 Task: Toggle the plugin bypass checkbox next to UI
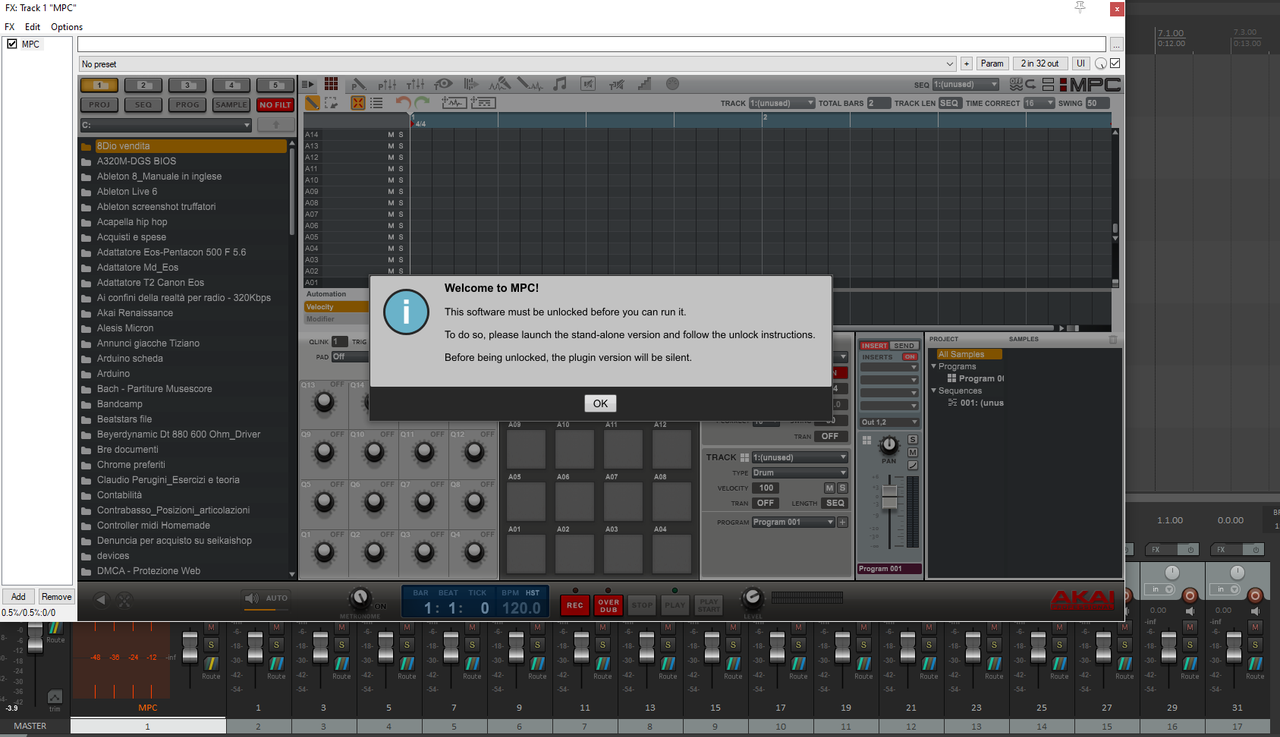coord(1115,64)
